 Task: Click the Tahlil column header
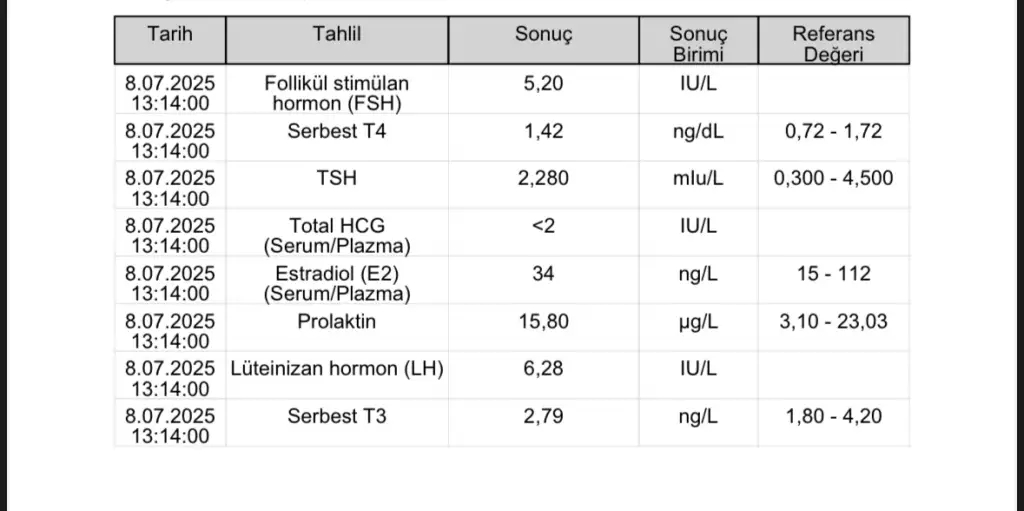coord(337,34)
